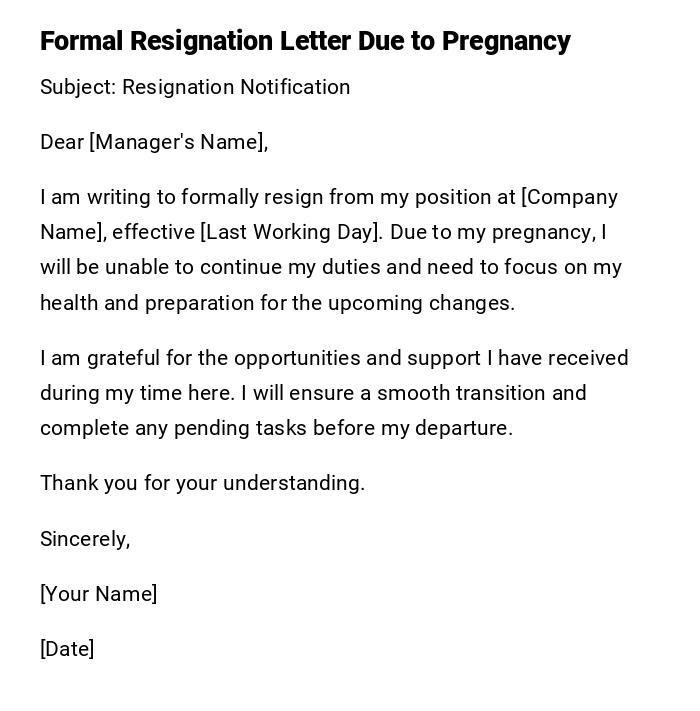Click the phrase 'upcoming changes'

[420, 303]
